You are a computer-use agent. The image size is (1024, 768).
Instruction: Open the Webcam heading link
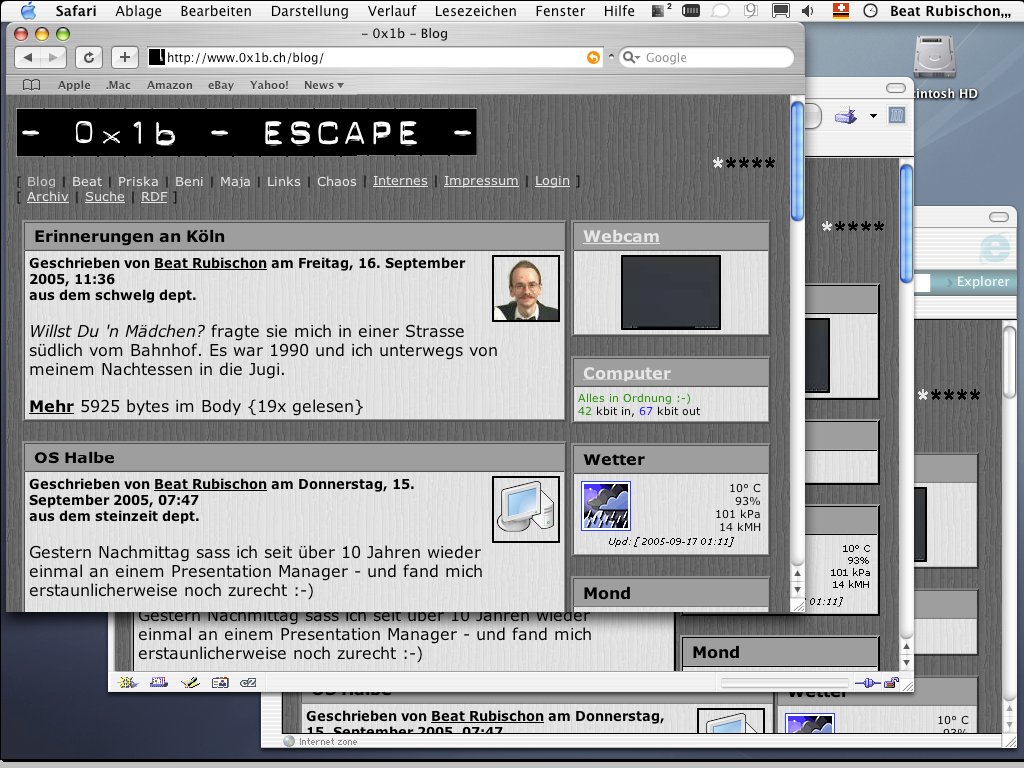pyautogui.click(x=621, y=236)
